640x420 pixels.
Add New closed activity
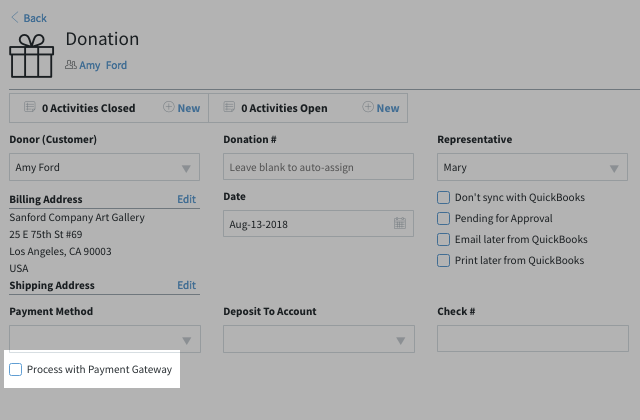point(189,108)
